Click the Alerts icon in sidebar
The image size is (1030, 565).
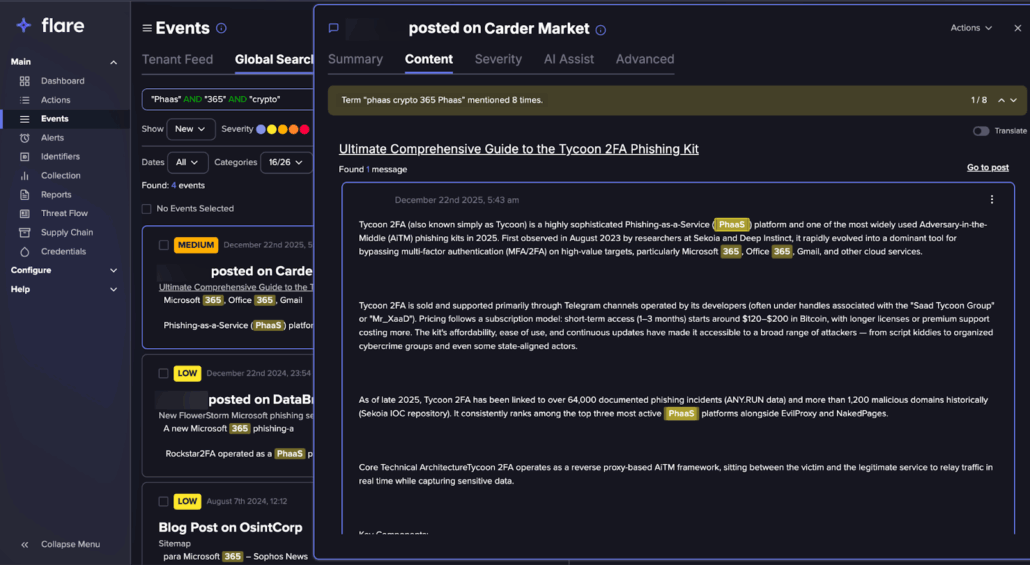point(25,138)
